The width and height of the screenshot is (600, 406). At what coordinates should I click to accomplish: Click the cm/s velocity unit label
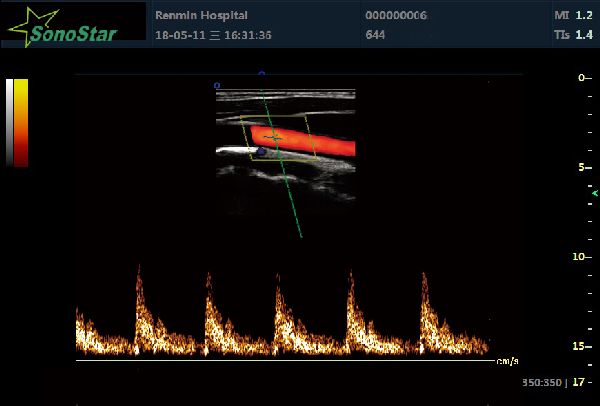coord(508,360)
